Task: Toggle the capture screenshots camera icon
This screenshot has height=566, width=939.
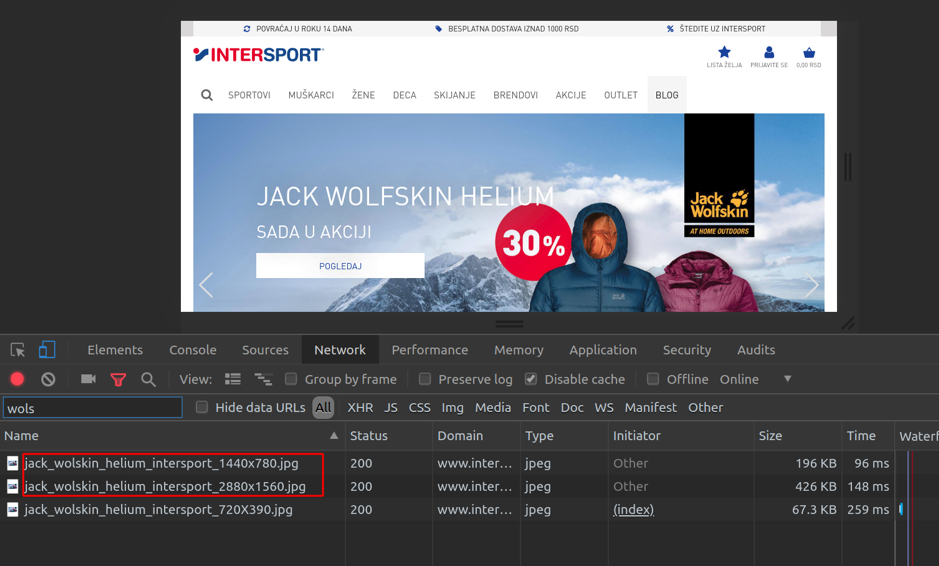Action: [x=88, y=379]
